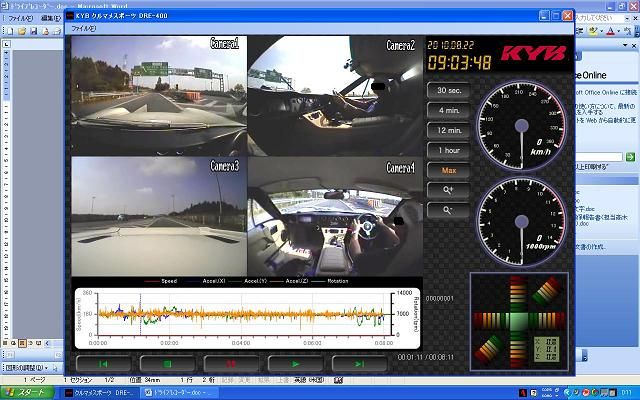Open the 編集 menu in Microsoft Word
Image resolution: width=640 pixels, height=400 pixels.
point(51,18)
